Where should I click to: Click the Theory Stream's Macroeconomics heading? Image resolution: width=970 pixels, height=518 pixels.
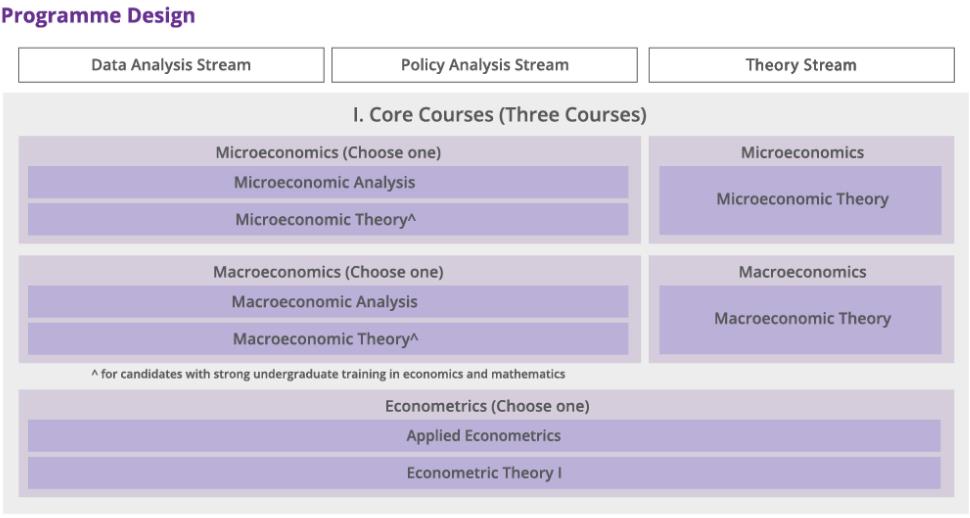tap(802, 271)
